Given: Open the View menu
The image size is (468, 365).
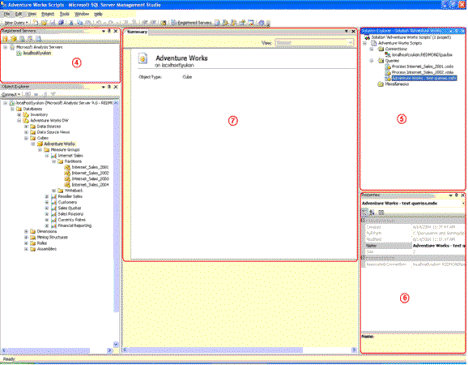Looking at the screenshot, I should 32,14.
